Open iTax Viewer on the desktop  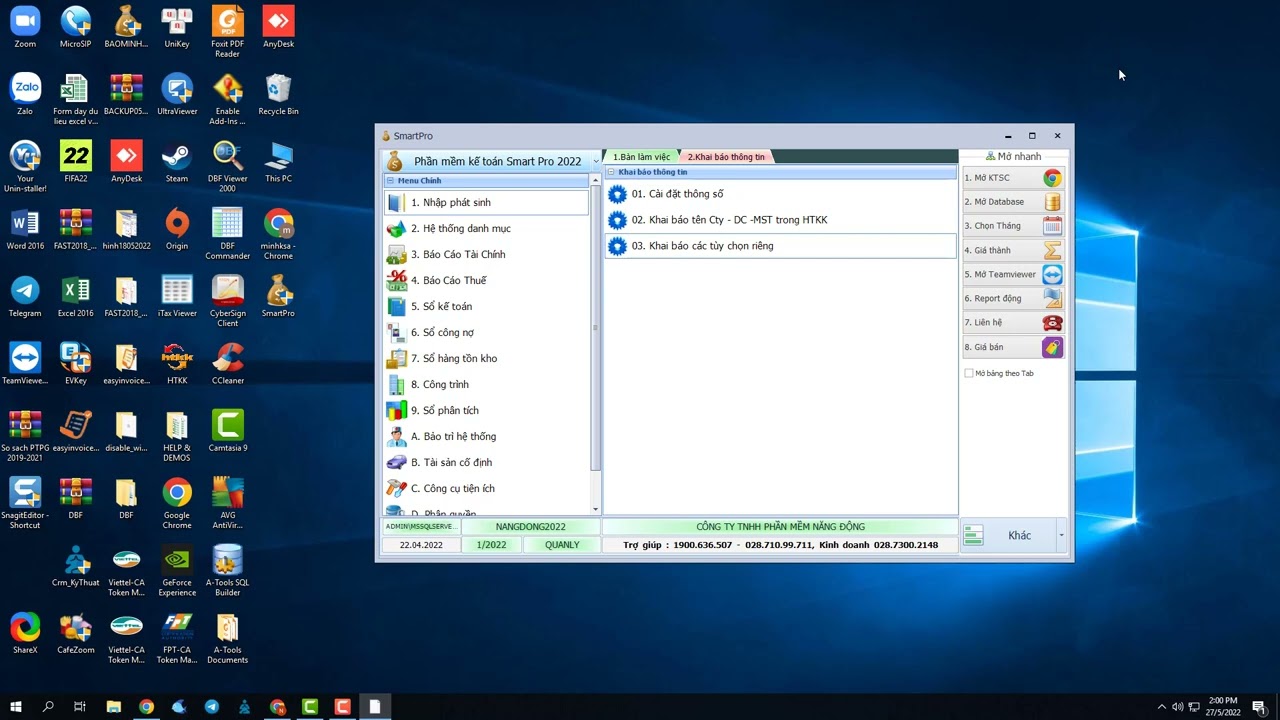177,295
